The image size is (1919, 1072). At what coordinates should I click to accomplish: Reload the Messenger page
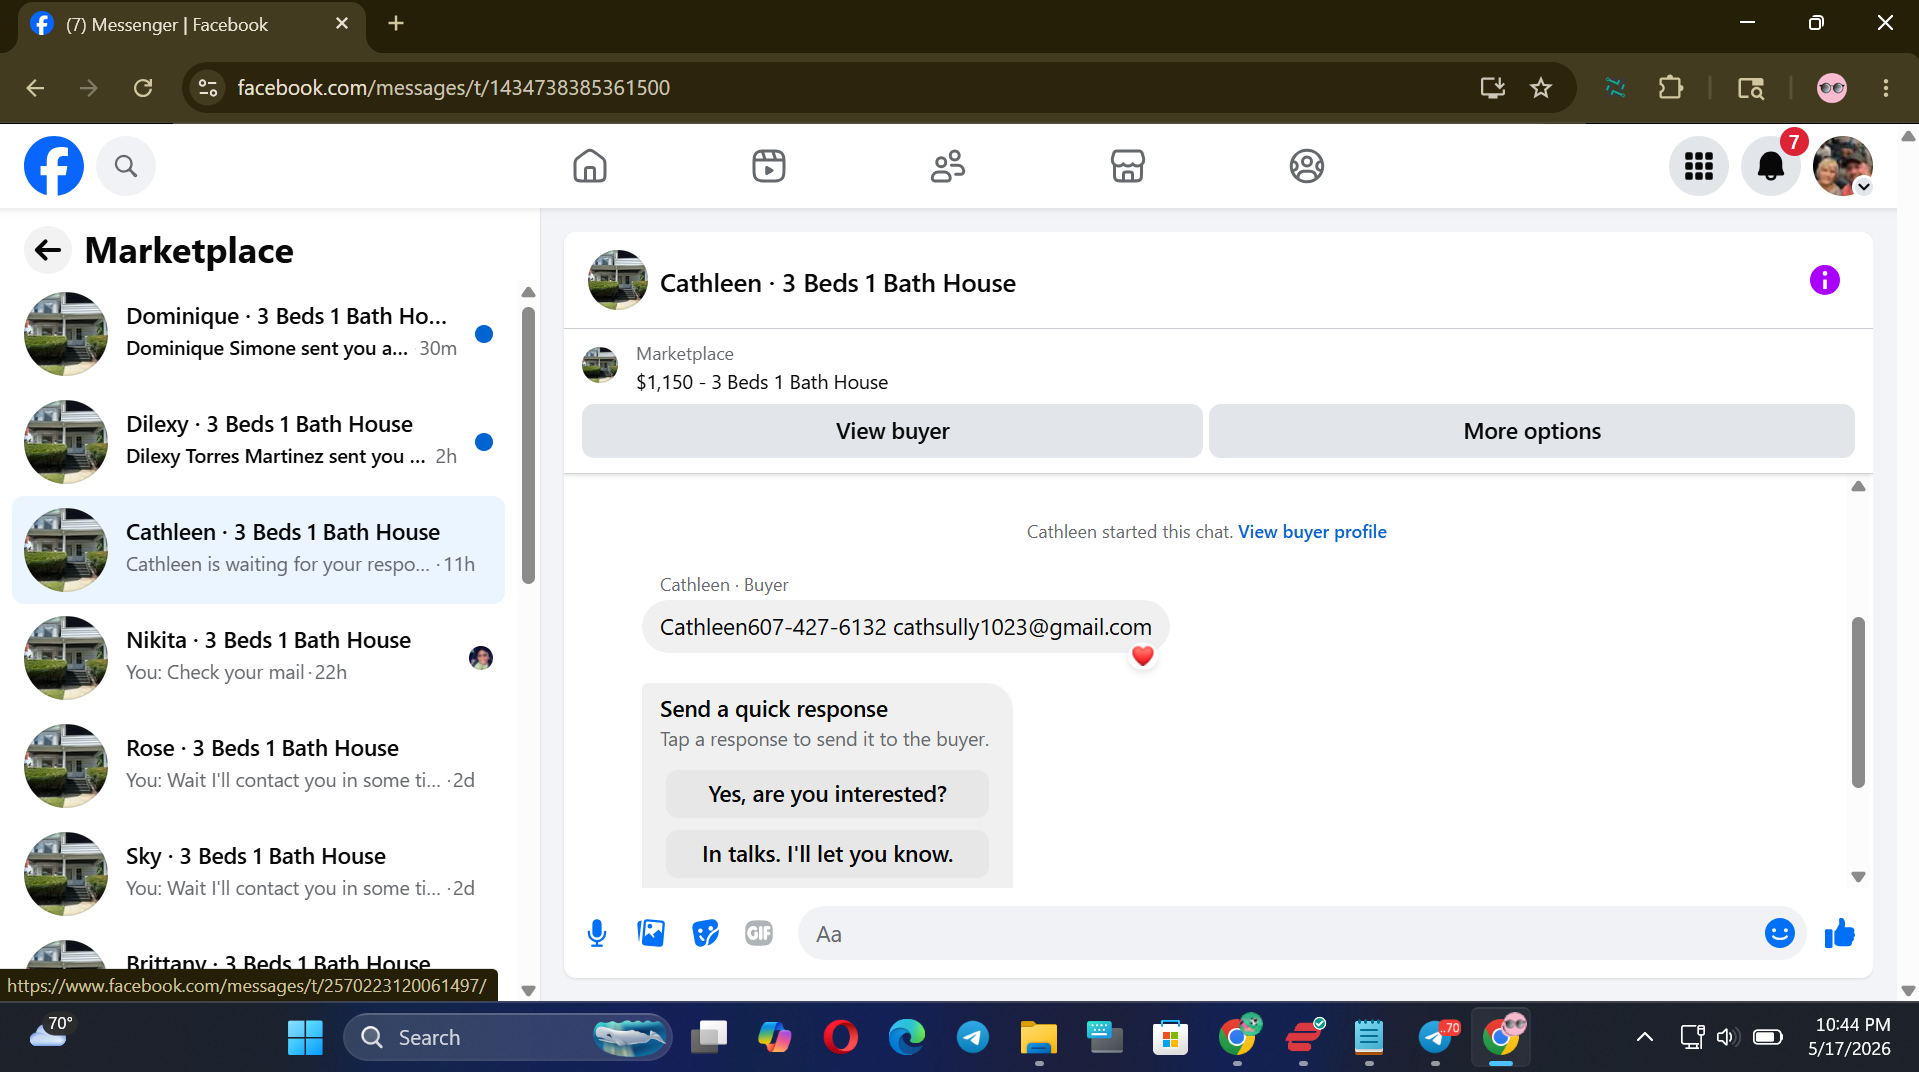143,88
